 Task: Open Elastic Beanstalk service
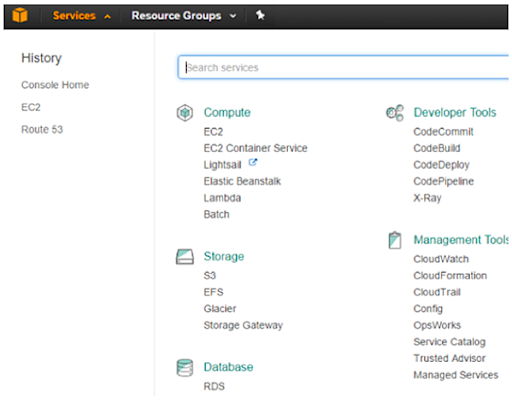(x=242, y=181)
